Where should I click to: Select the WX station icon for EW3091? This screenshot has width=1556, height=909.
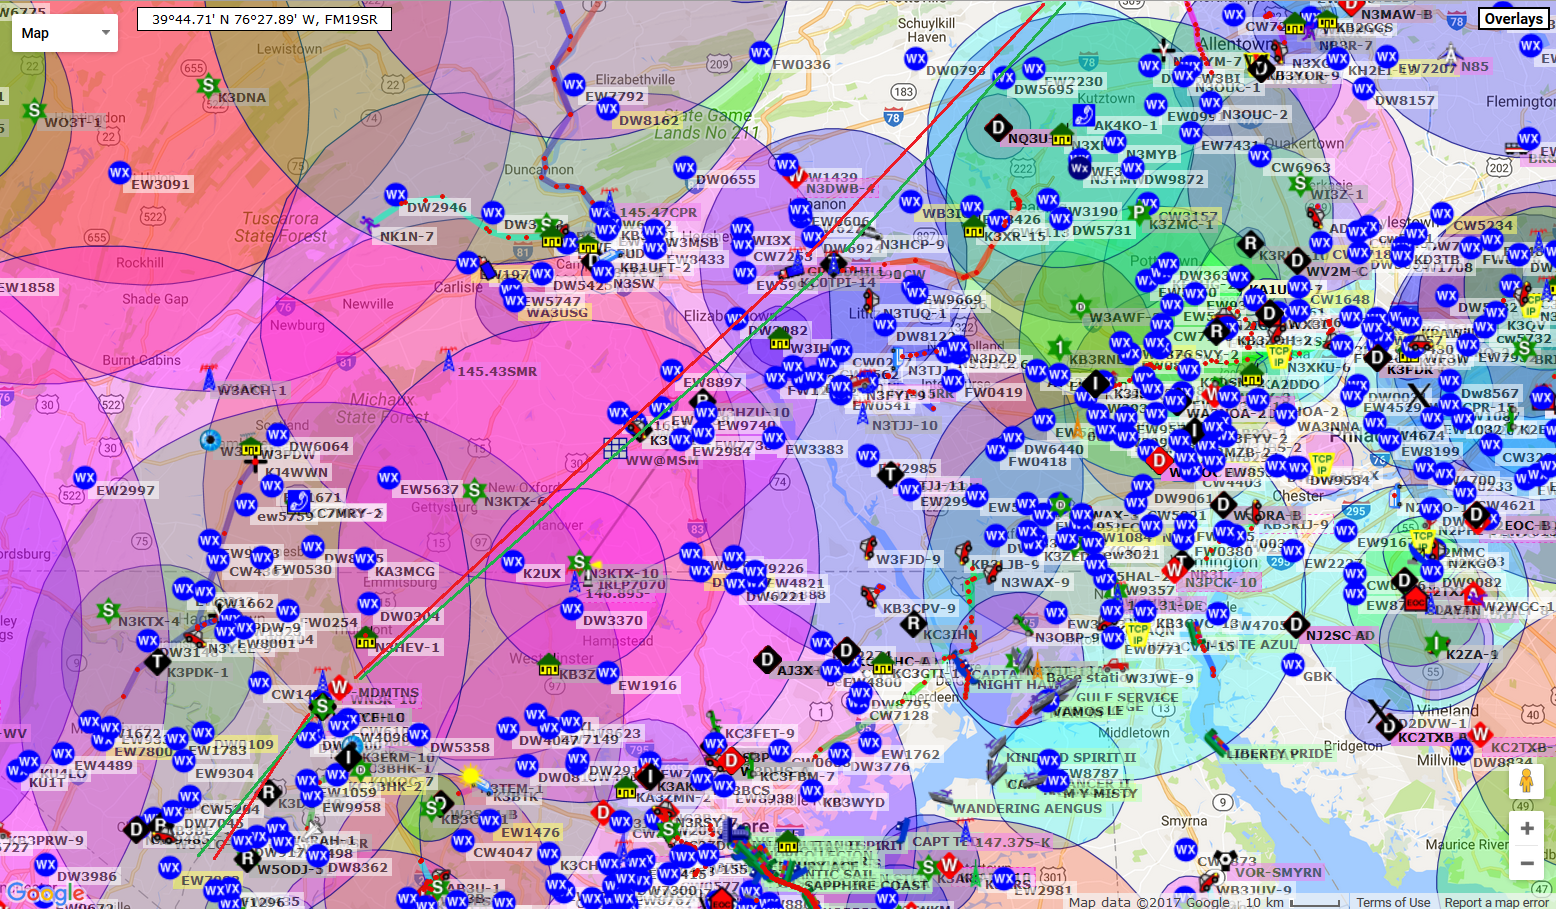(x=120, y=173)
